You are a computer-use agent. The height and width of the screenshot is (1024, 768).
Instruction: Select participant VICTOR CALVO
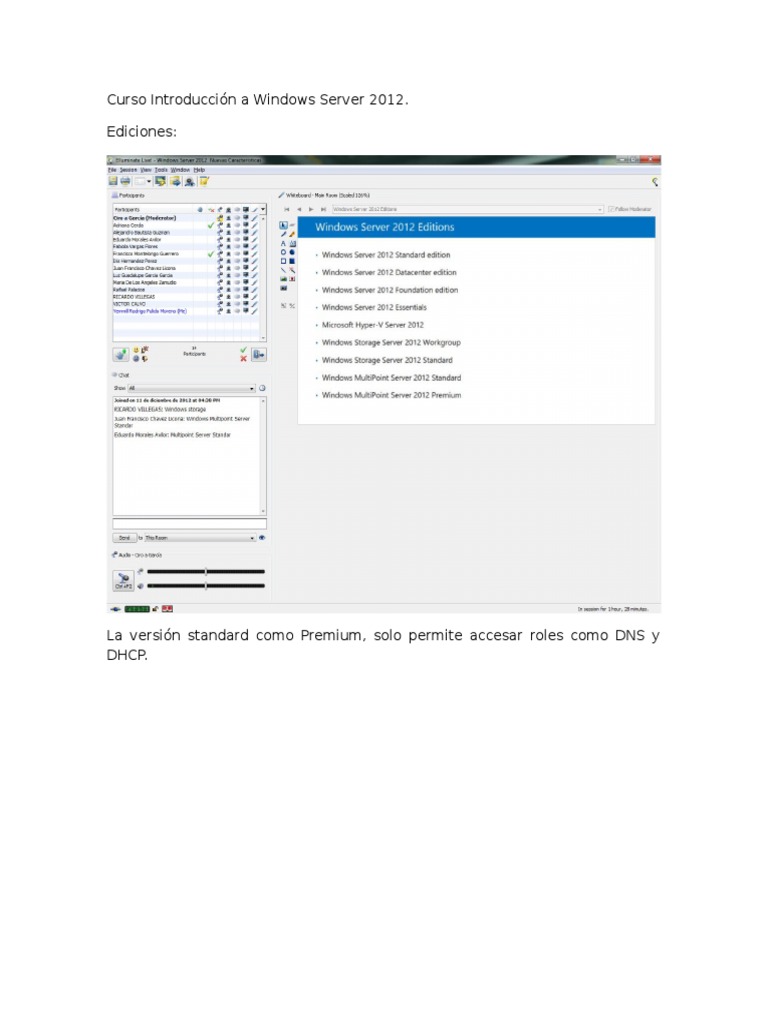coord(129,304)
